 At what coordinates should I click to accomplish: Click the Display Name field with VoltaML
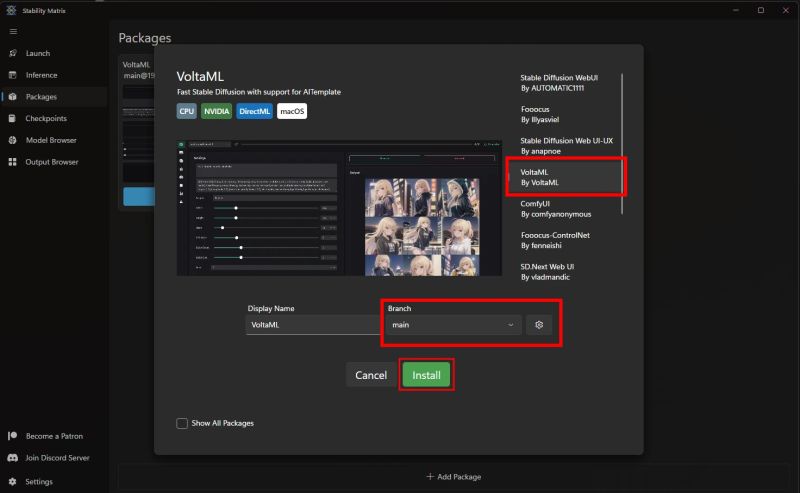(x=313, y=325)
